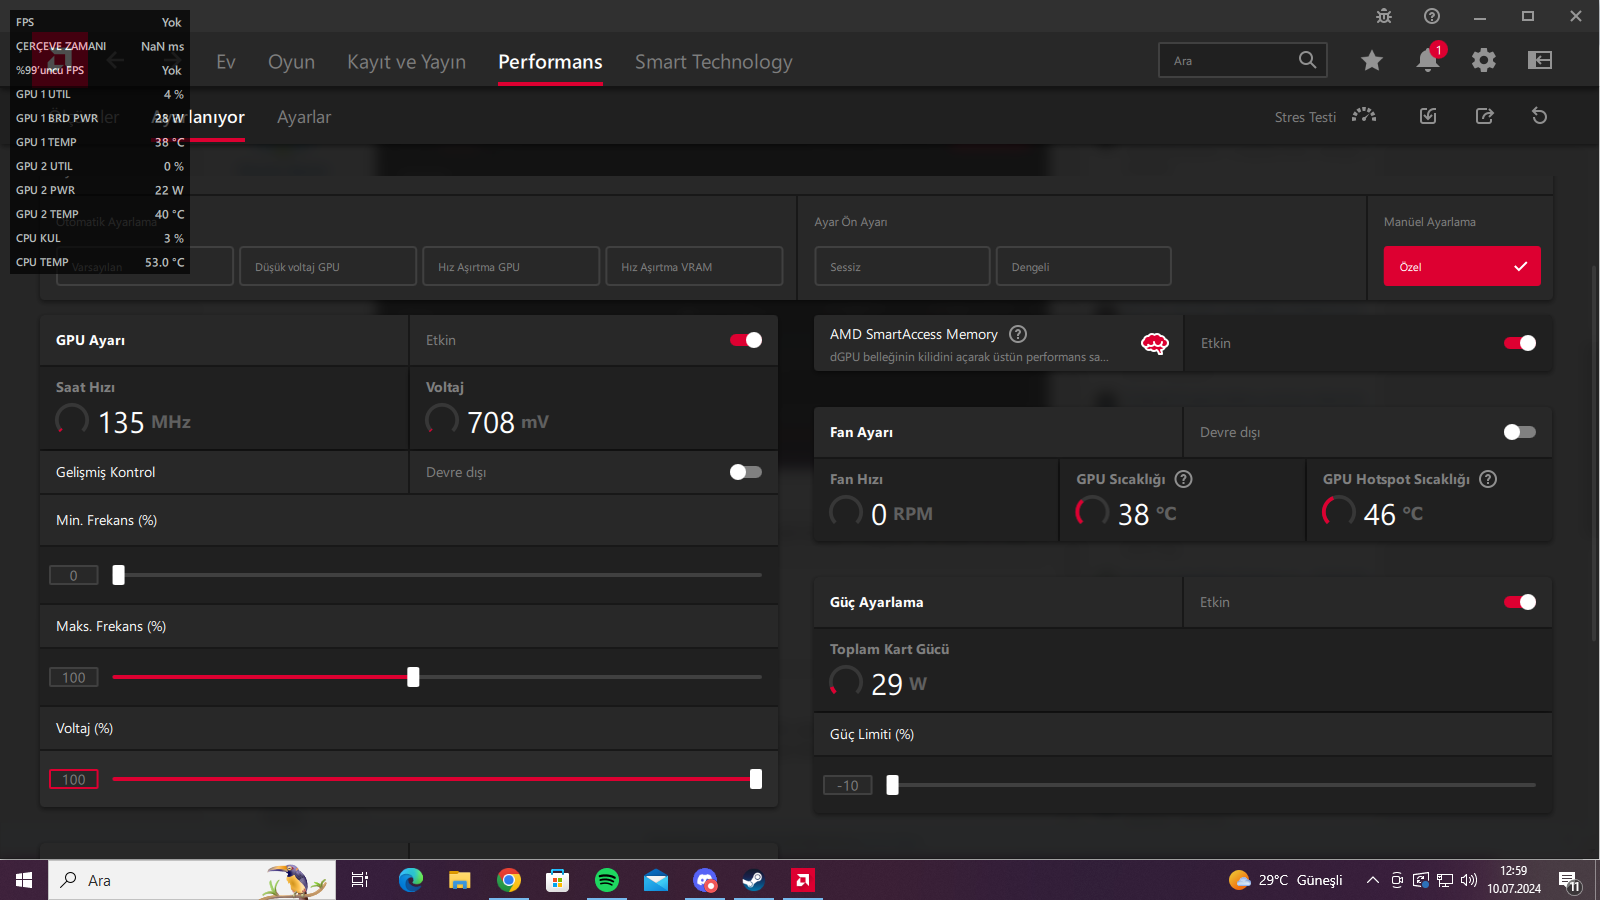Switch to the Ayarlar sub-tab
This screenshot has width=1600, height=900.
304,117
